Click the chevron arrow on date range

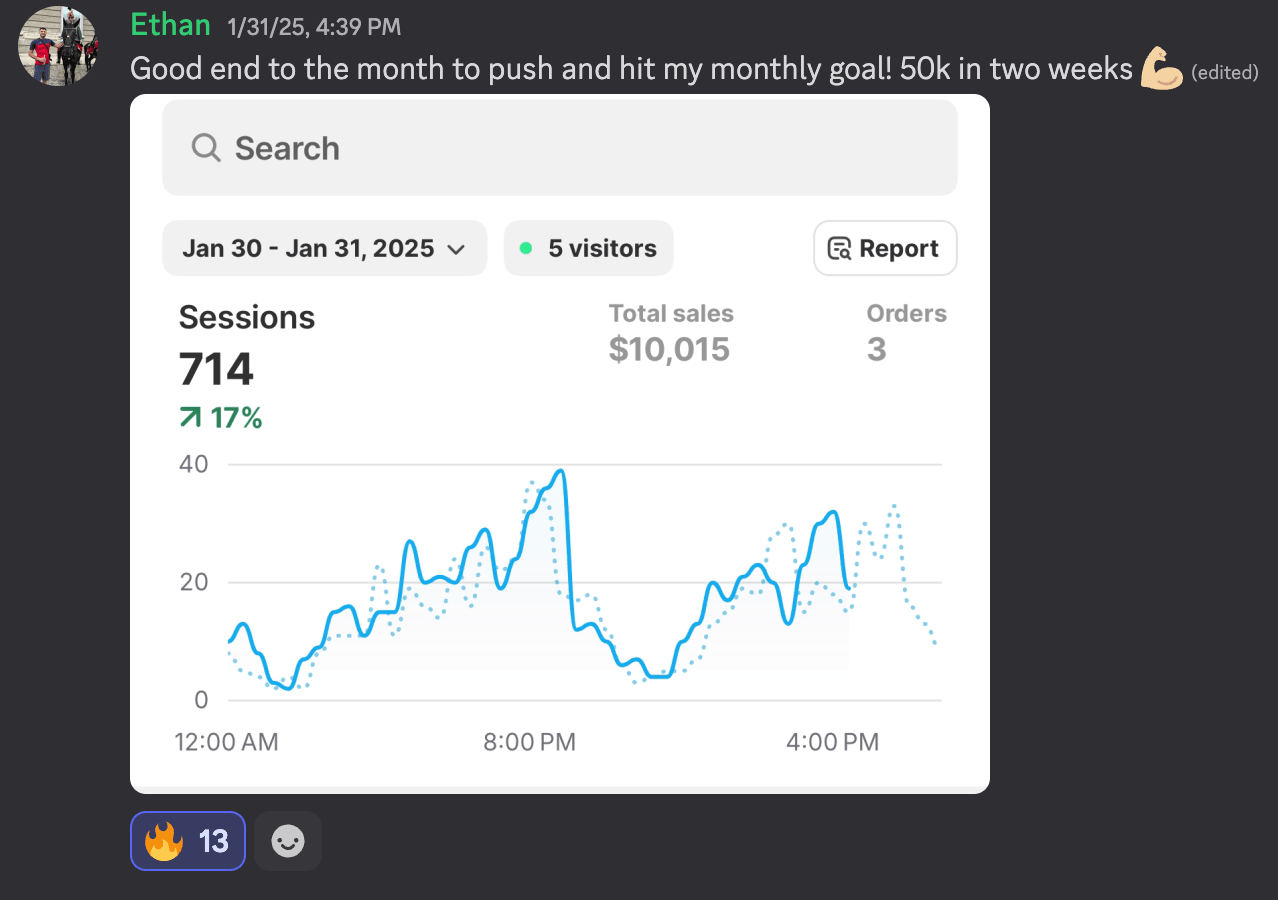coord(456,249)
